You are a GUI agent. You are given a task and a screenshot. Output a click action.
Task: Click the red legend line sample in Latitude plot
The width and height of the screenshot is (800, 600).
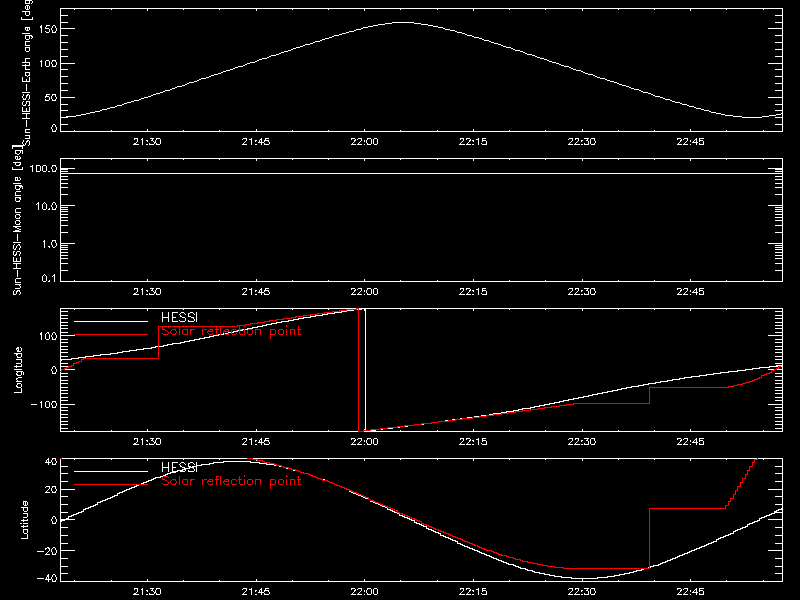tap(111, 484)
